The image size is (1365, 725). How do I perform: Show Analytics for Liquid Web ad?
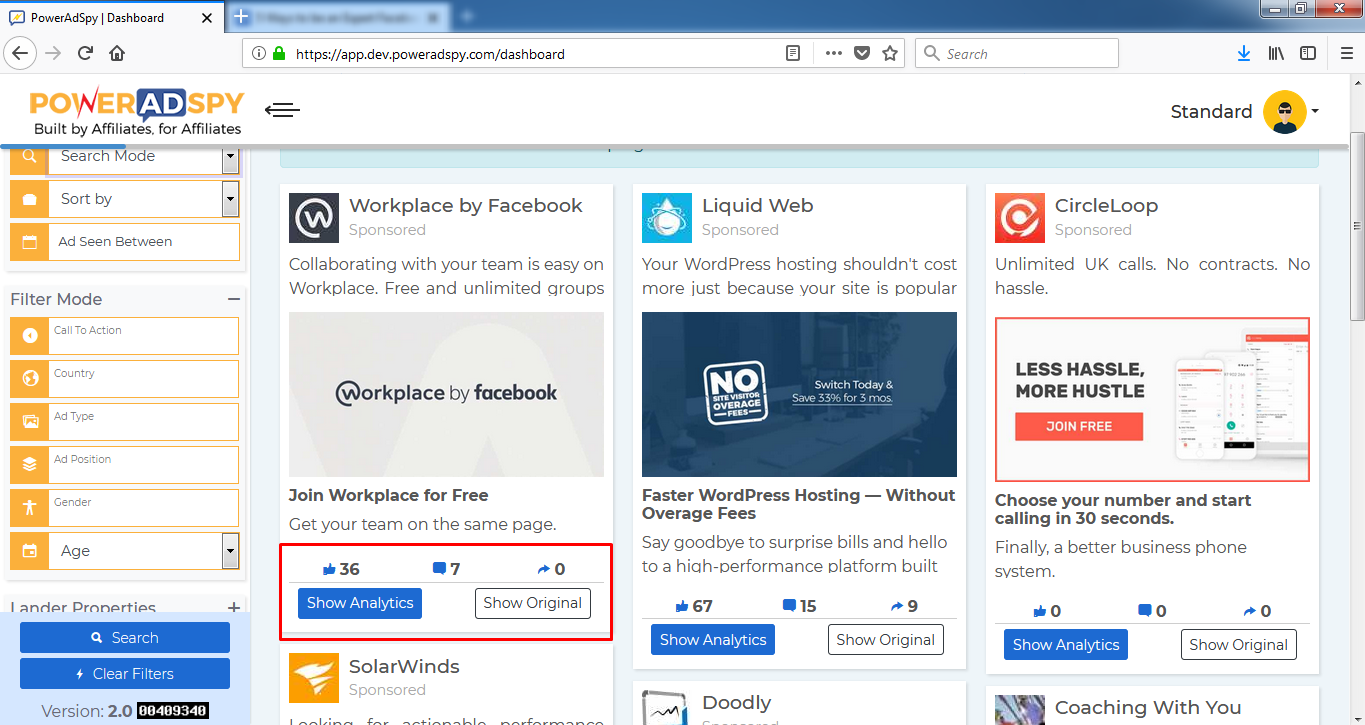pyautogui.click(x=713, y=640)
